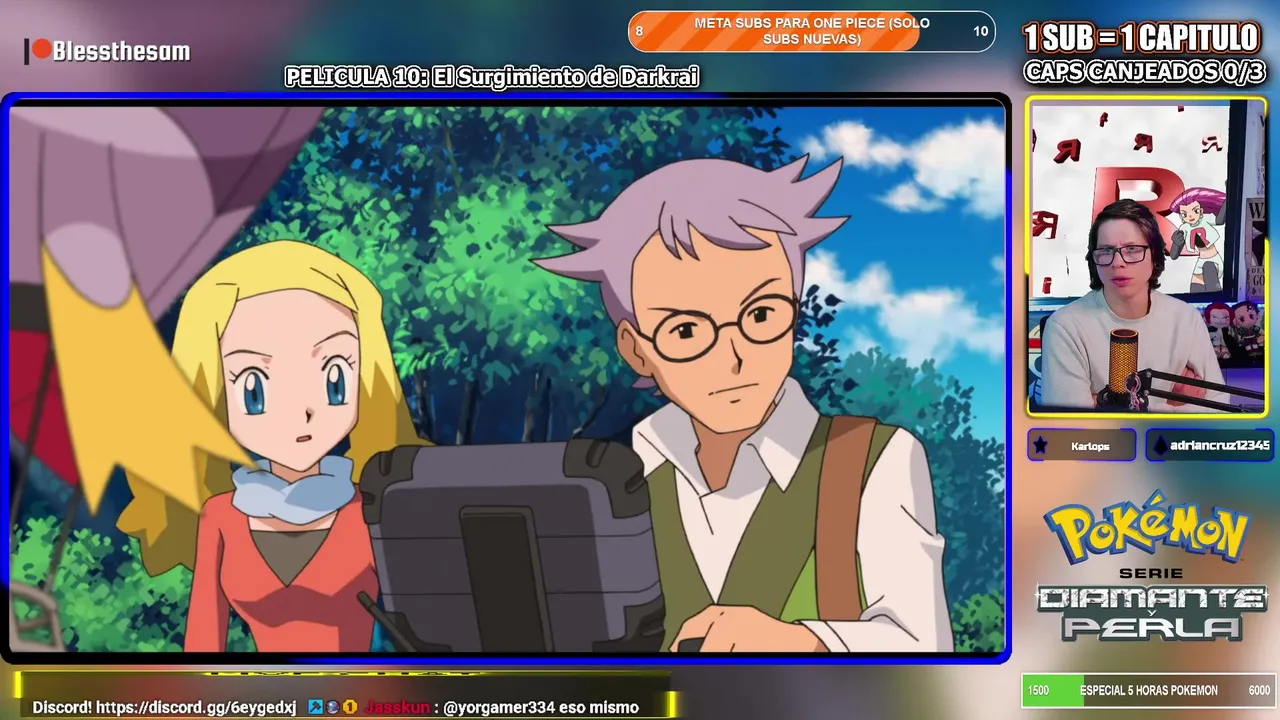This screenshot has height=720, width=1280.
Task: Click the ESPECIAL 5 HORAS POKEMON progress bar
Action: [1149, 690]
